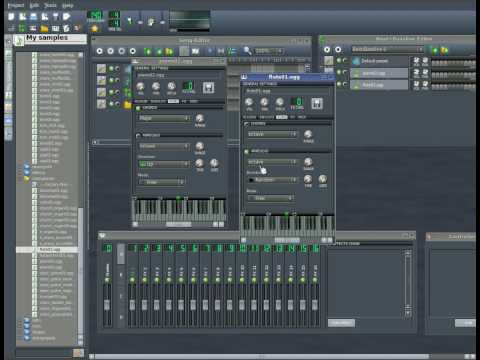Image resolution: width=480 pixels, height=360 pixels.
Task: Click the piano icon in flute01.ogg window
Action: pos(244,77)
